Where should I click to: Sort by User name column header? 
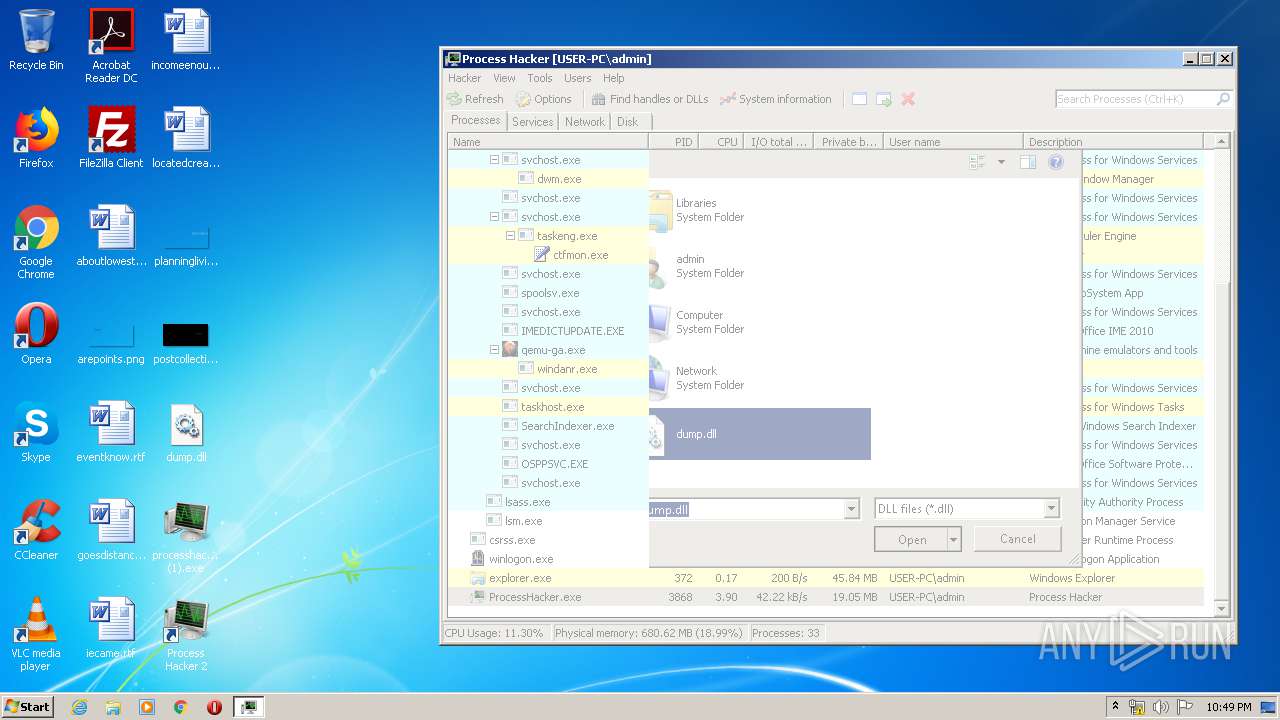[953, 142]
